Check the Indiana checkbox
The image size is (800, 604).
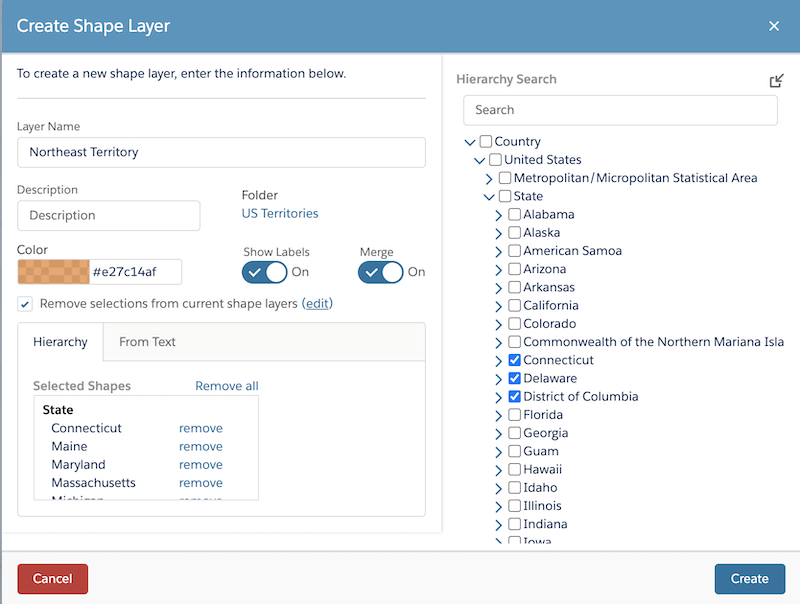click(514, 524)
